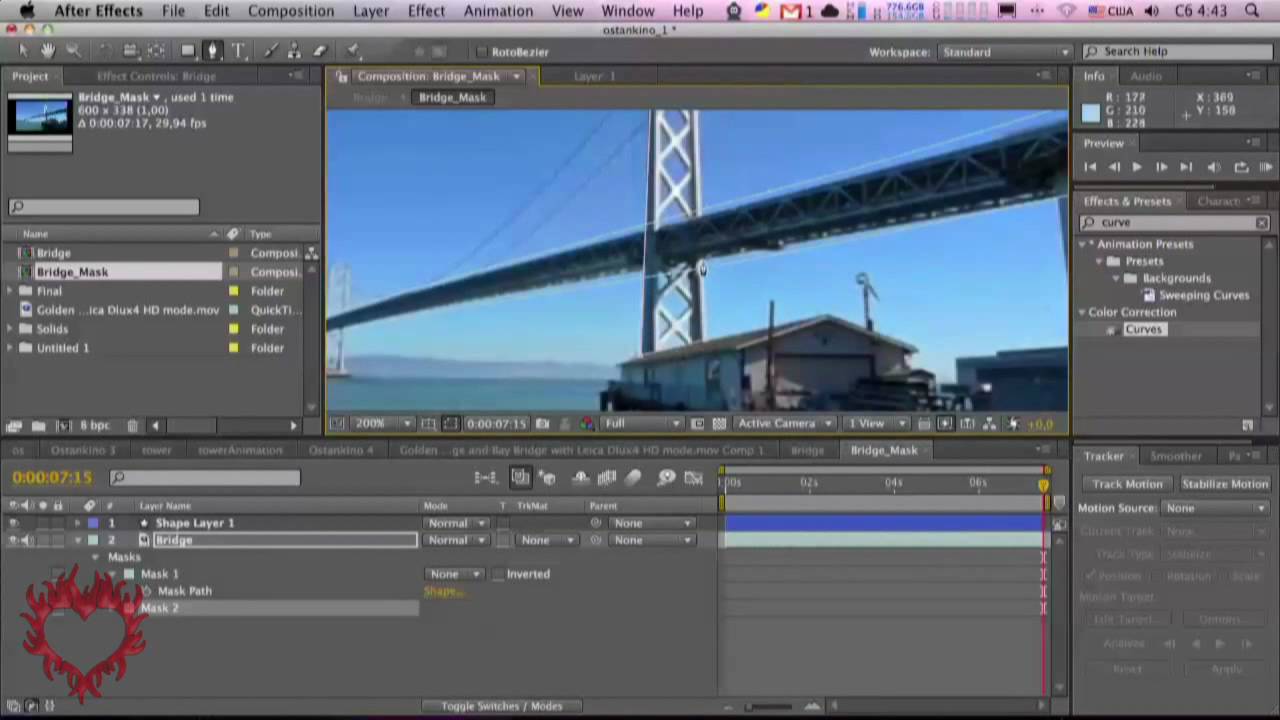
Task: Enable the RotoBezier checkbox
Action: click(481, 52)
